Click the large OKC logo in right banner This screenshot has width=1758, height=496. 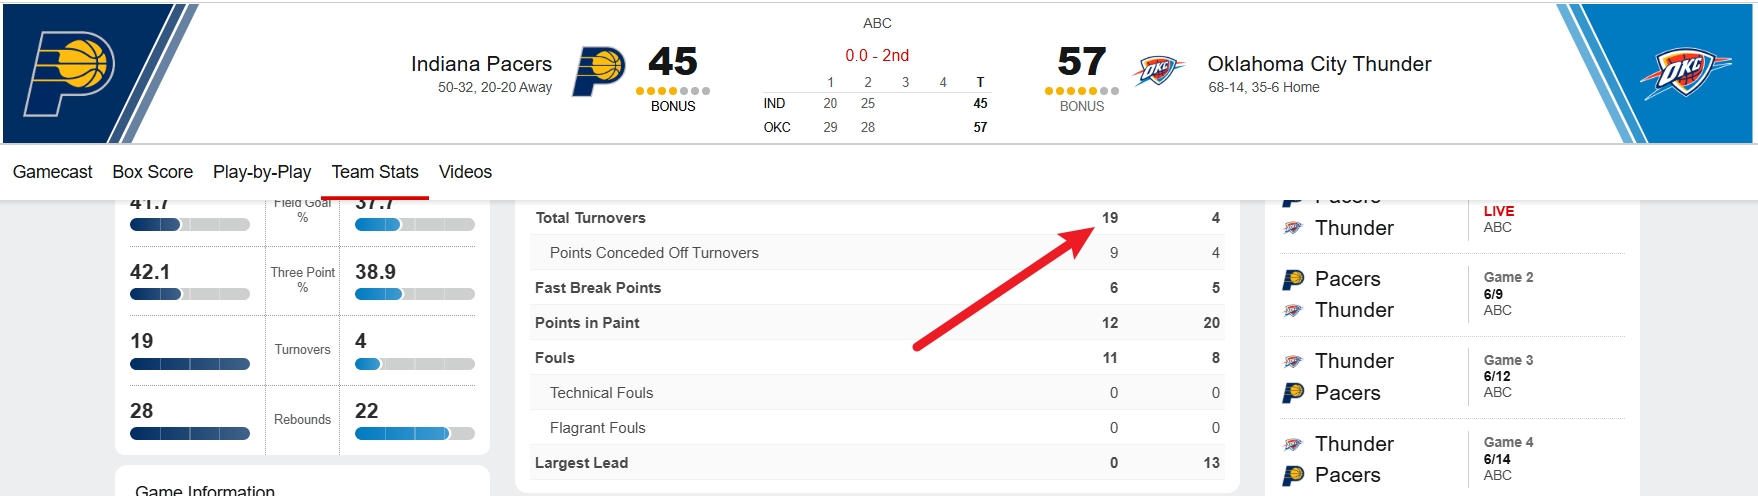1684,73
